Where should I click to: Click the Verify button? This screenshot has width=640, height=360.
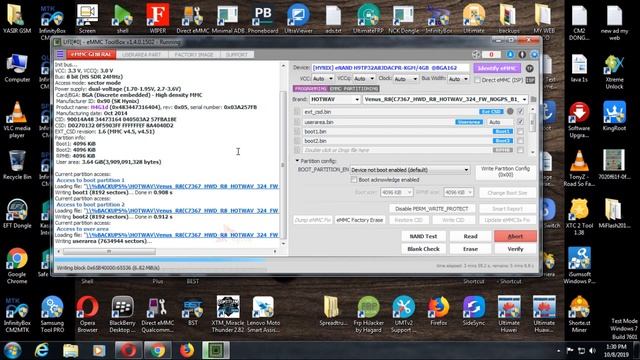pos(515,249)
